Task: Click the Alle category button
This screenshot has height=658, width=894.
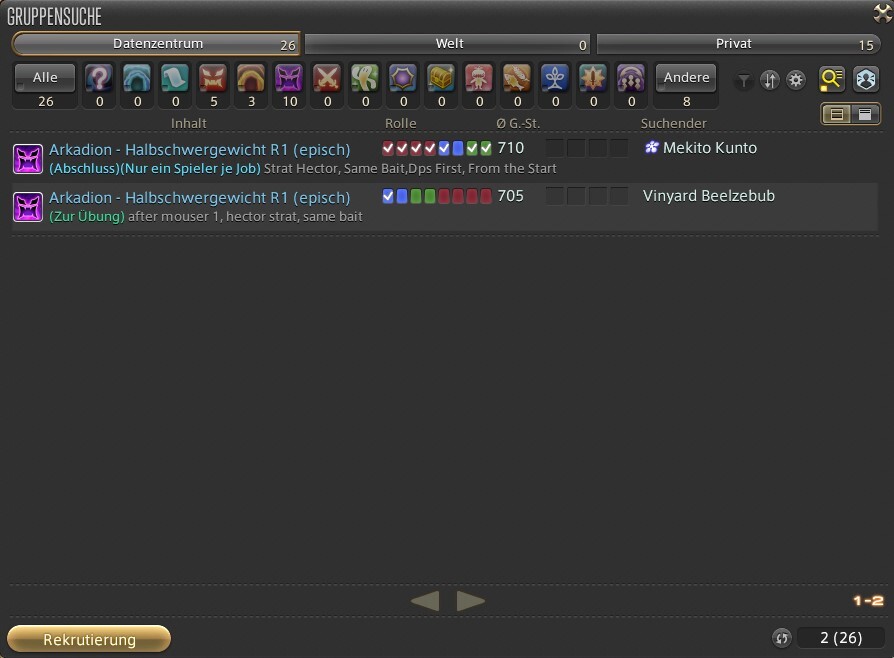Action: tap(45, 78)
